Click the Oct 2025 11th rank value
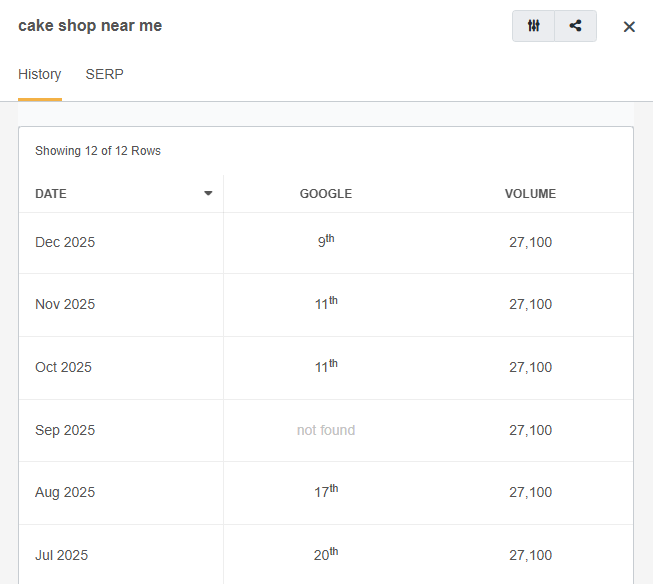 point(326,366)
